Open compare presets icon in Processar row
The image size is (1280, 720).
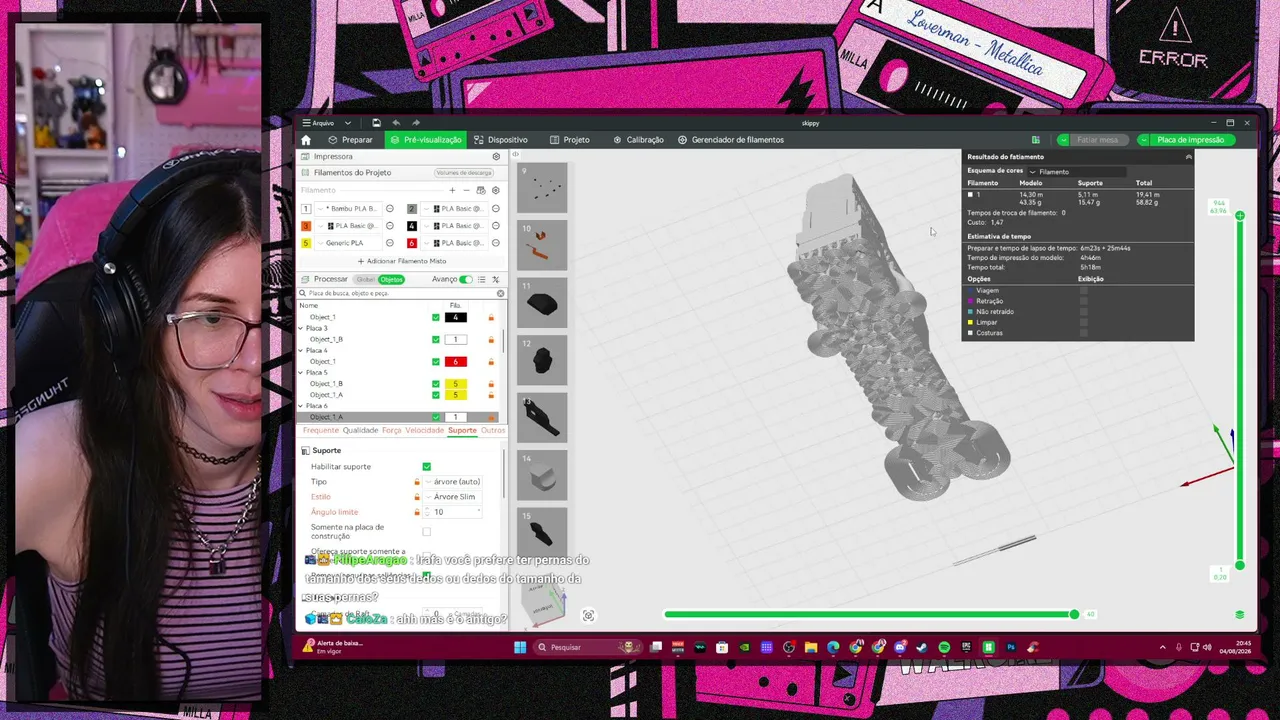click(x=495, y=280)
